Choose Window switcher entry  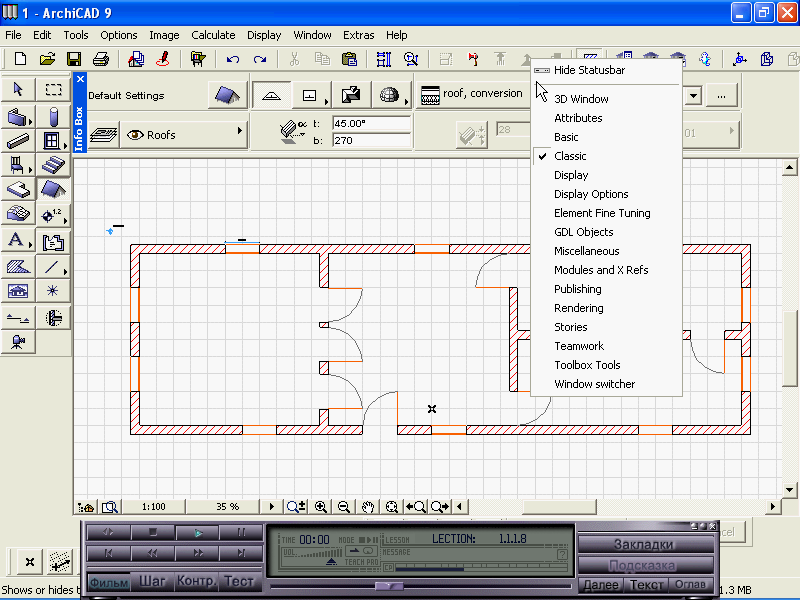pos(594,384)
